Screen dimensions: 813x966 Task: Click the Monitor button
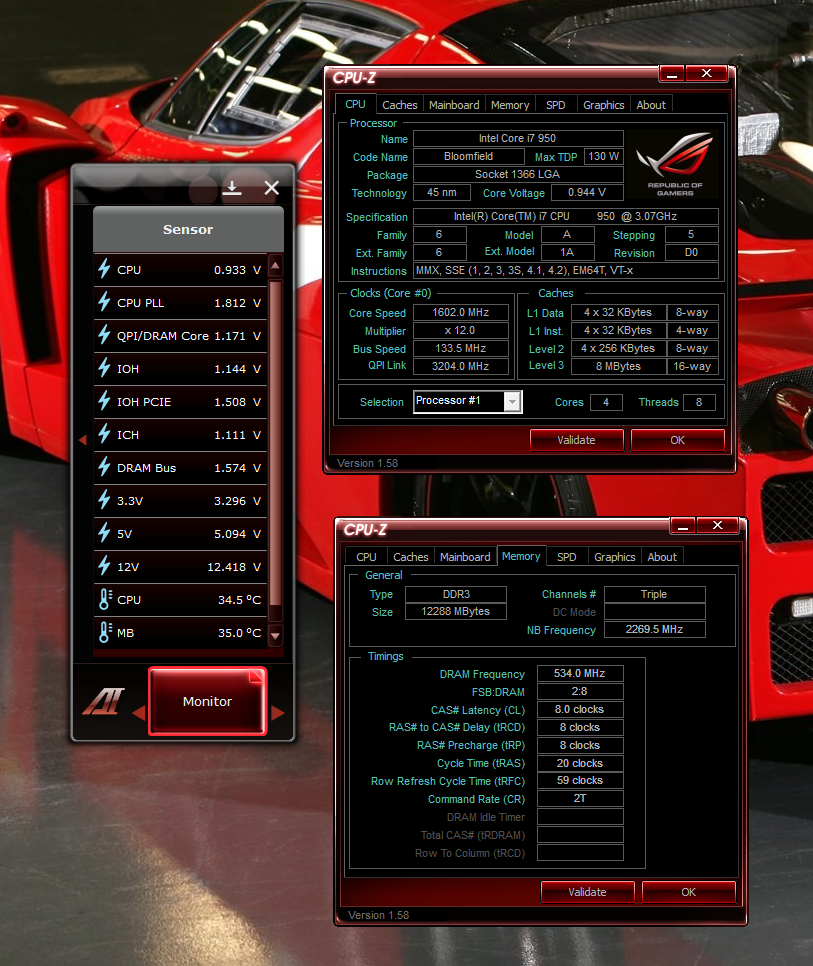pos(208,701)
